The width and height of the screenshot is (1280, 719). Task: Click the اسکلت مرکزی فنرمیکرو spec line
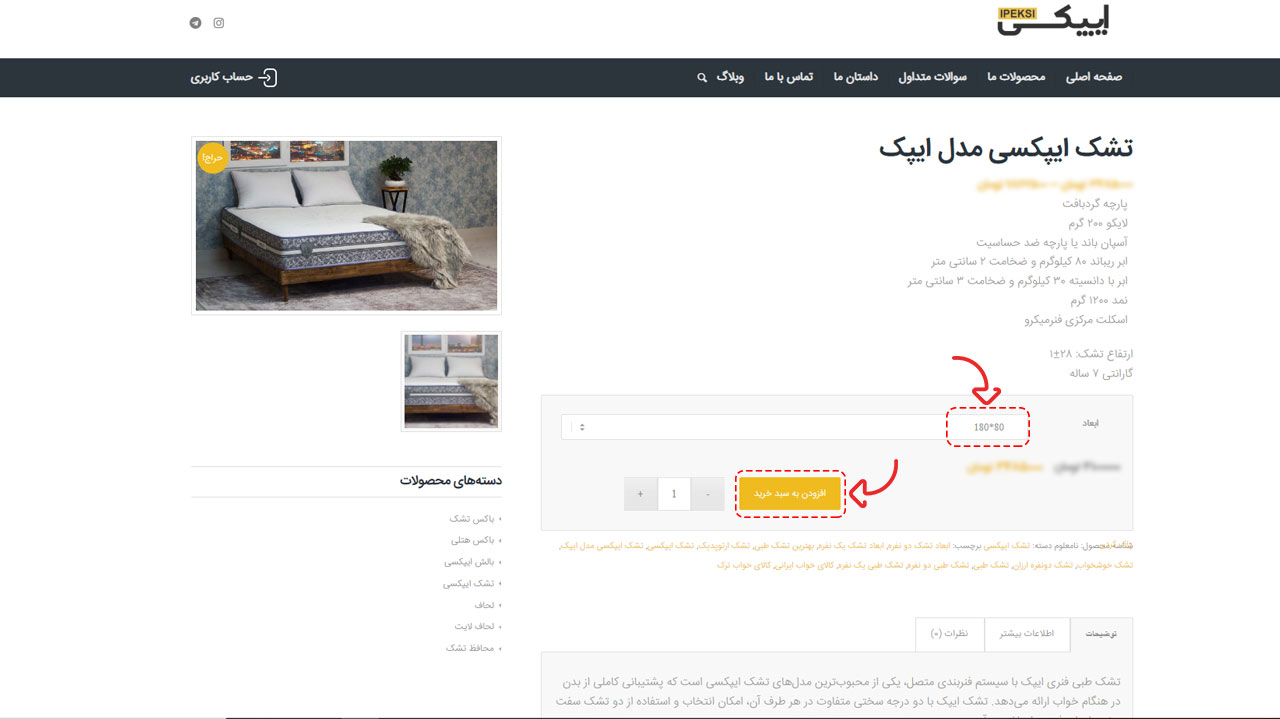click(x=1076, y=320)
